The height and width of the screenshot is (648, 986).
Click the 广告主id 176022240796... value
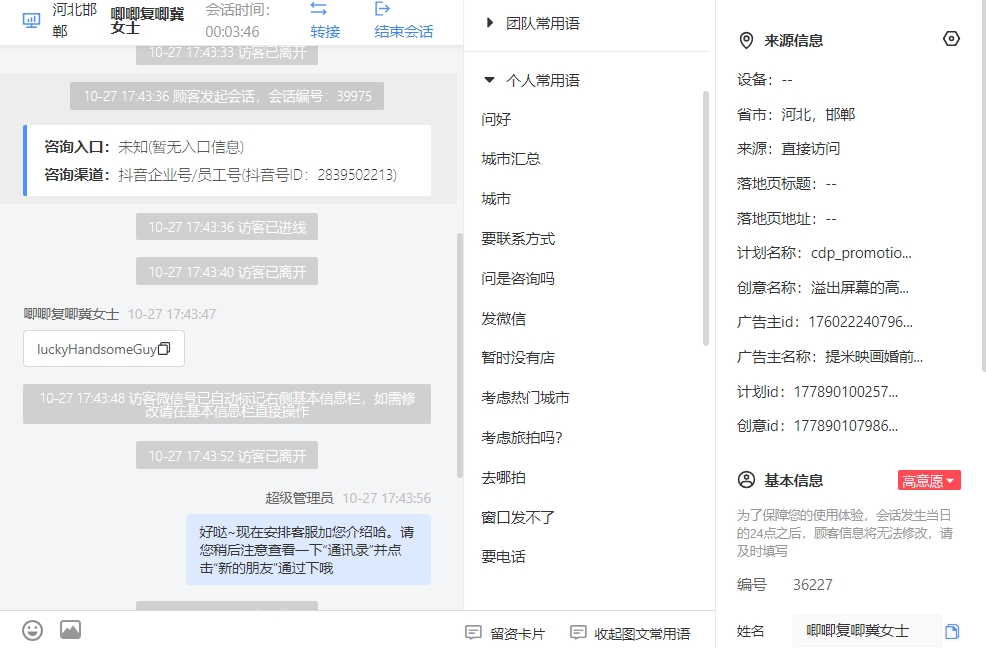[x=860, y=322]
